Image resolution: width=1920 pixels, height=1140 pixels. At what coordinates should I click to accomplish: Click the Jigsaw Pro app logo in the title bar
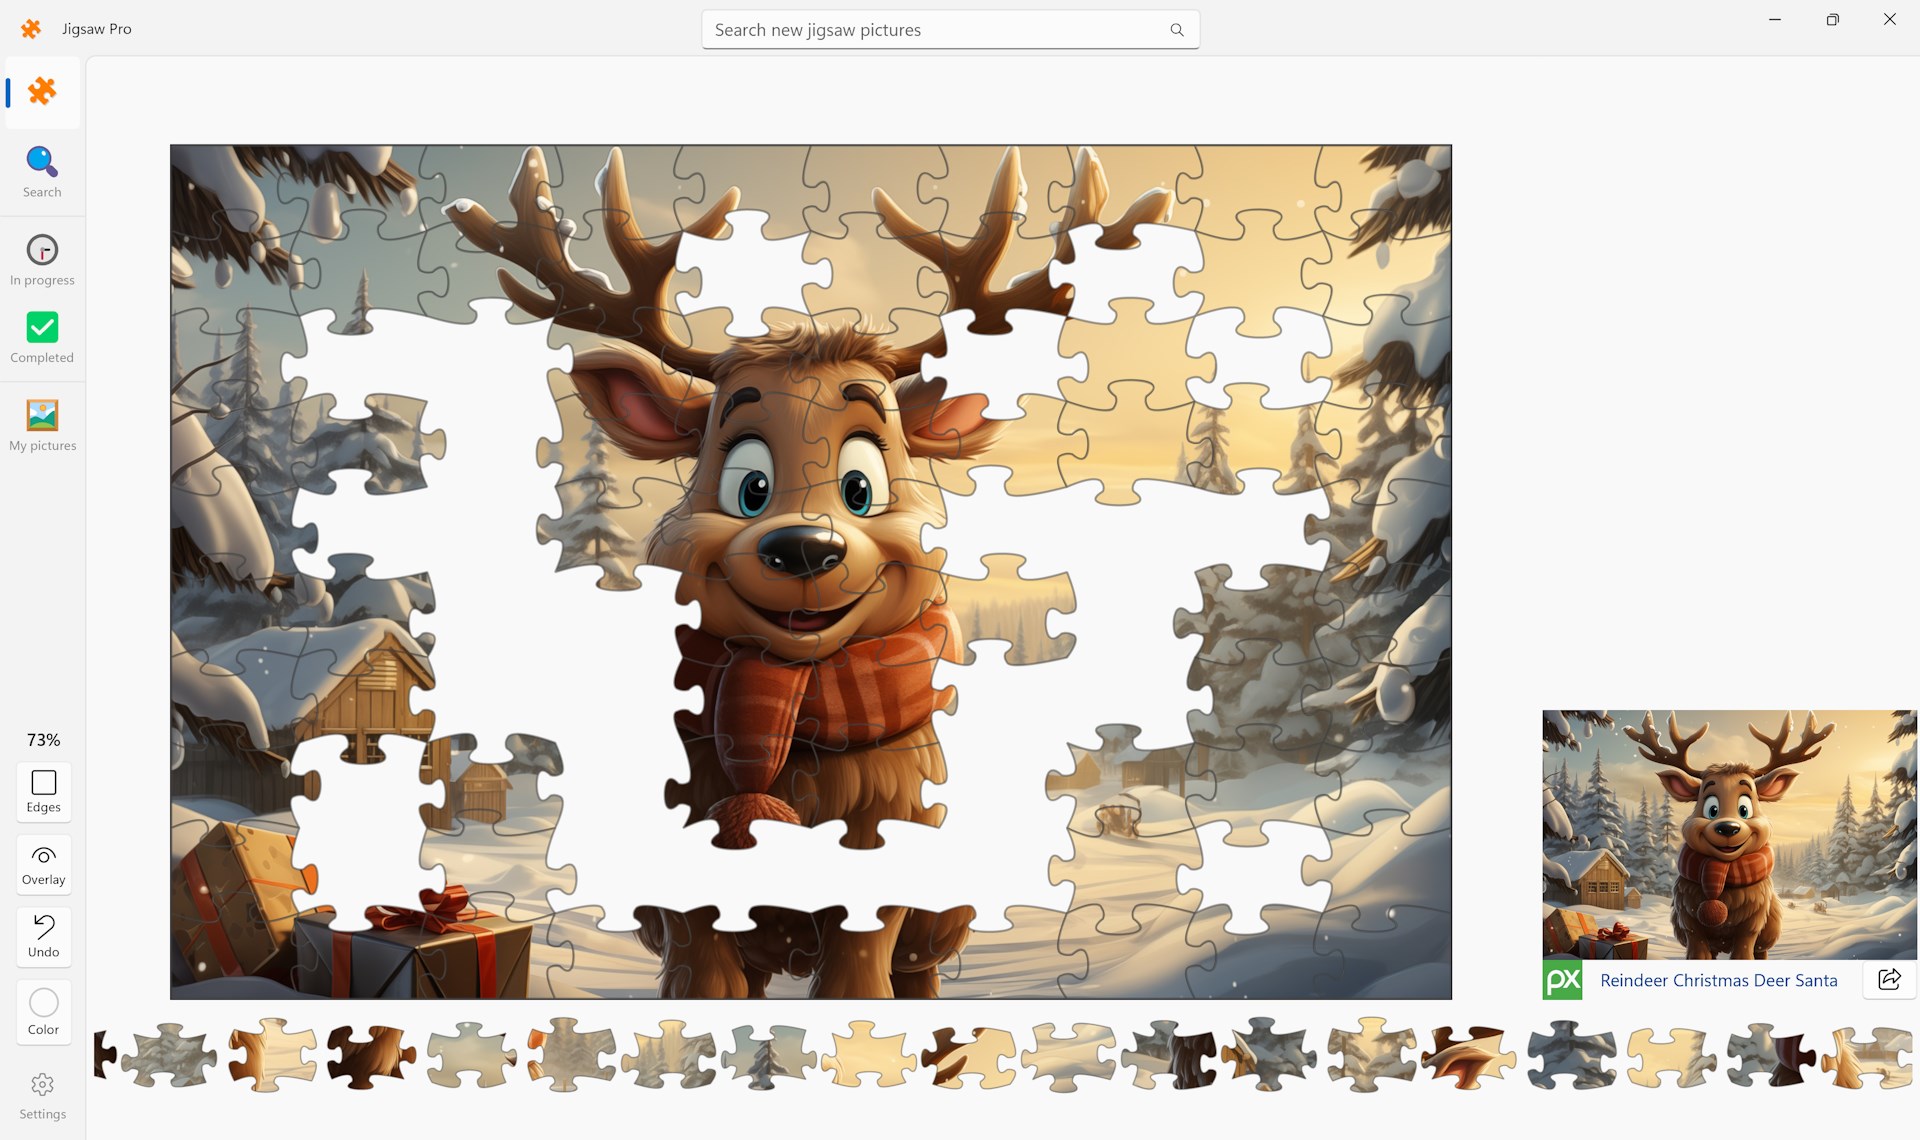point(31,29)
